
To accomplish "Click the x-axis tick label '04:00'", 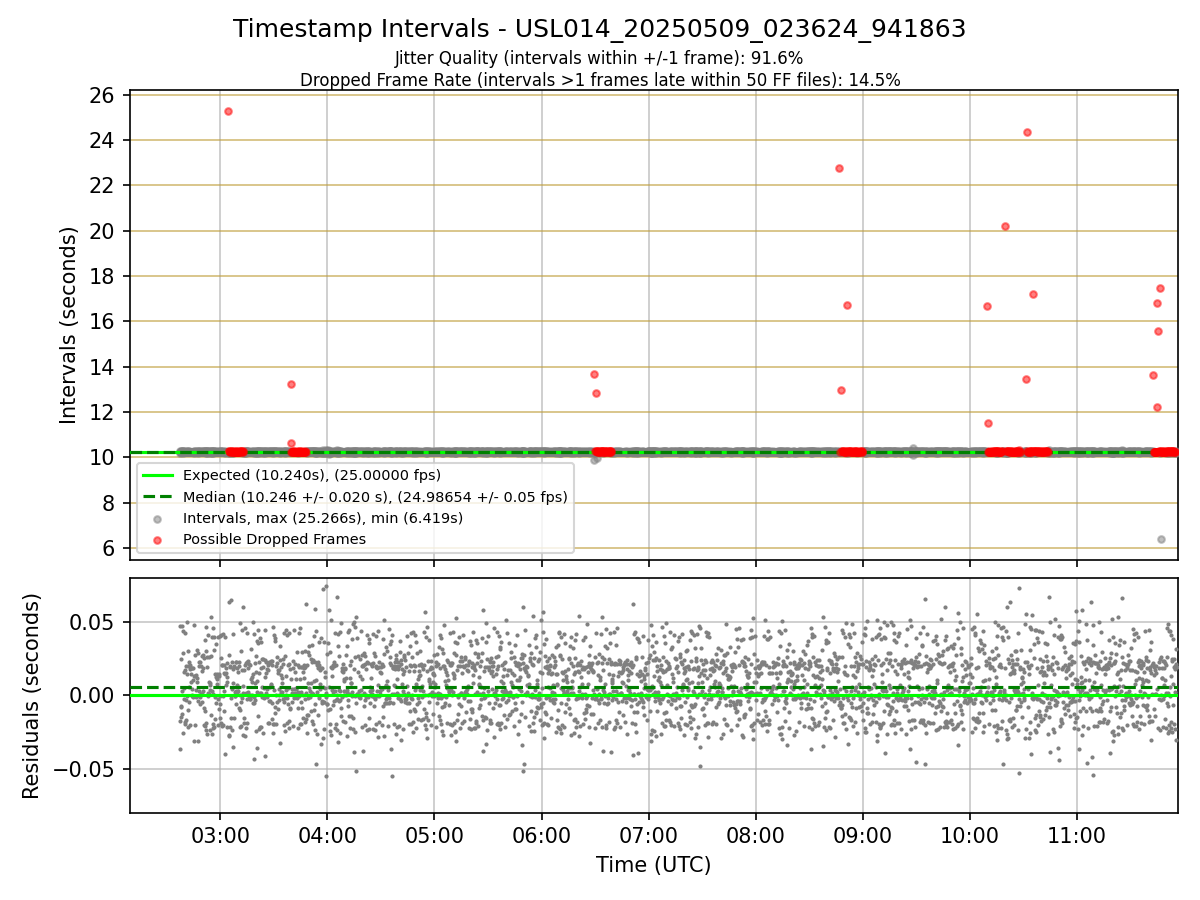I will coord(327,835).
